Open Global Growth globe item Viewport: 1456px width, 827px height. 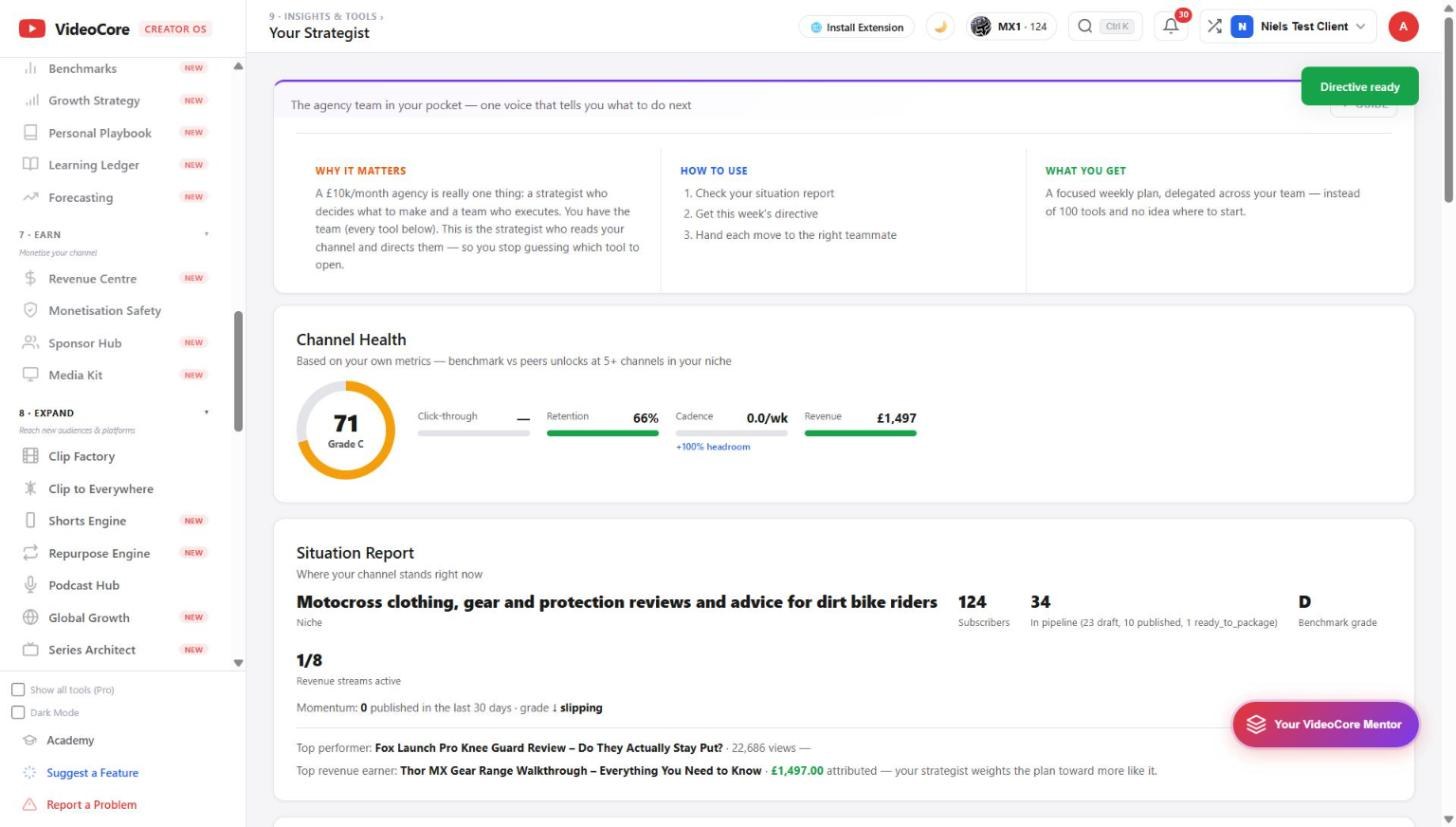coord(115,618)
